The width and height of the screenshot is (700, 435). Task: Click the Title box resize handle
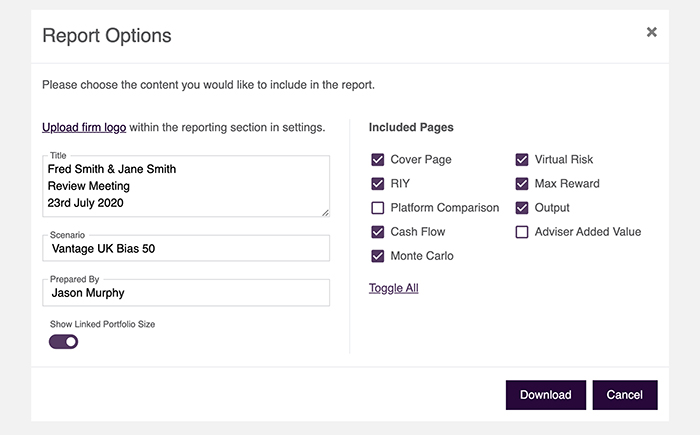point(325,213)
